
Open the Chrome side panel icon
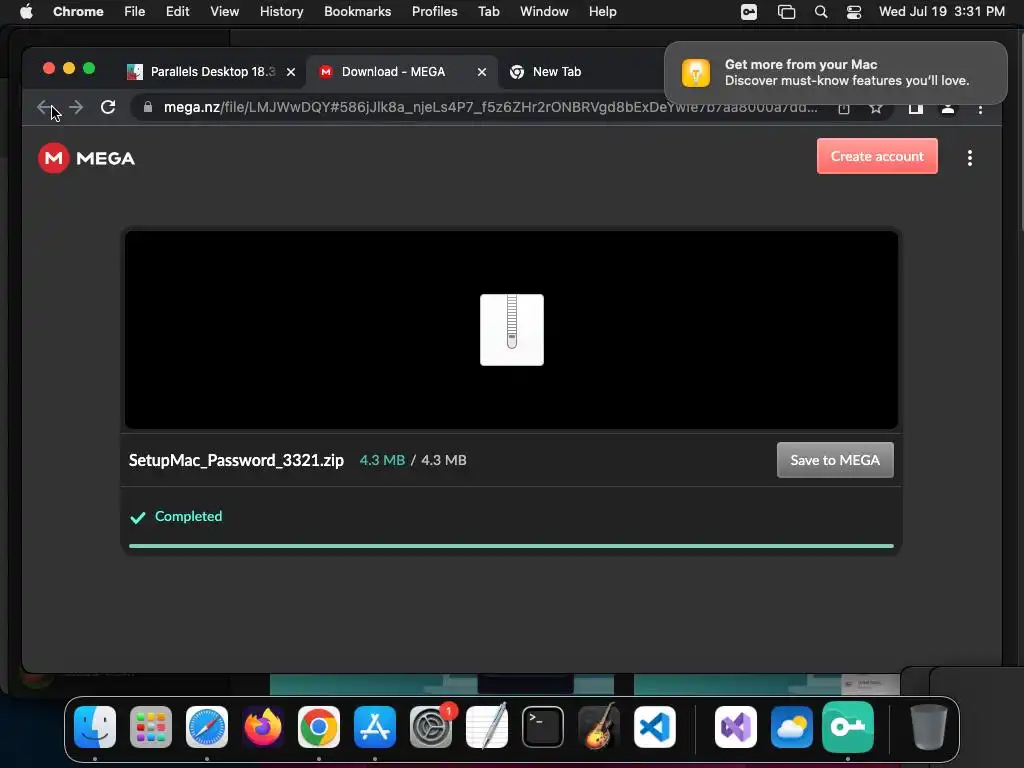coord(916,108)
